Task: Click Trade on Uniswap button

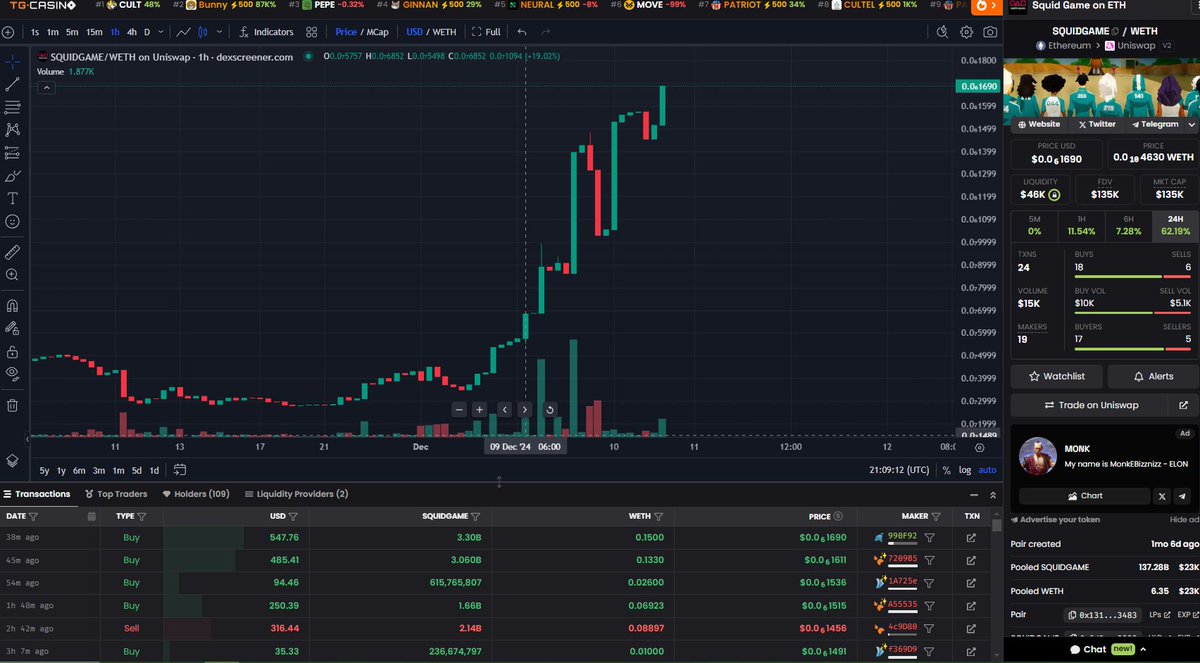Action: tap(1089, 405)
